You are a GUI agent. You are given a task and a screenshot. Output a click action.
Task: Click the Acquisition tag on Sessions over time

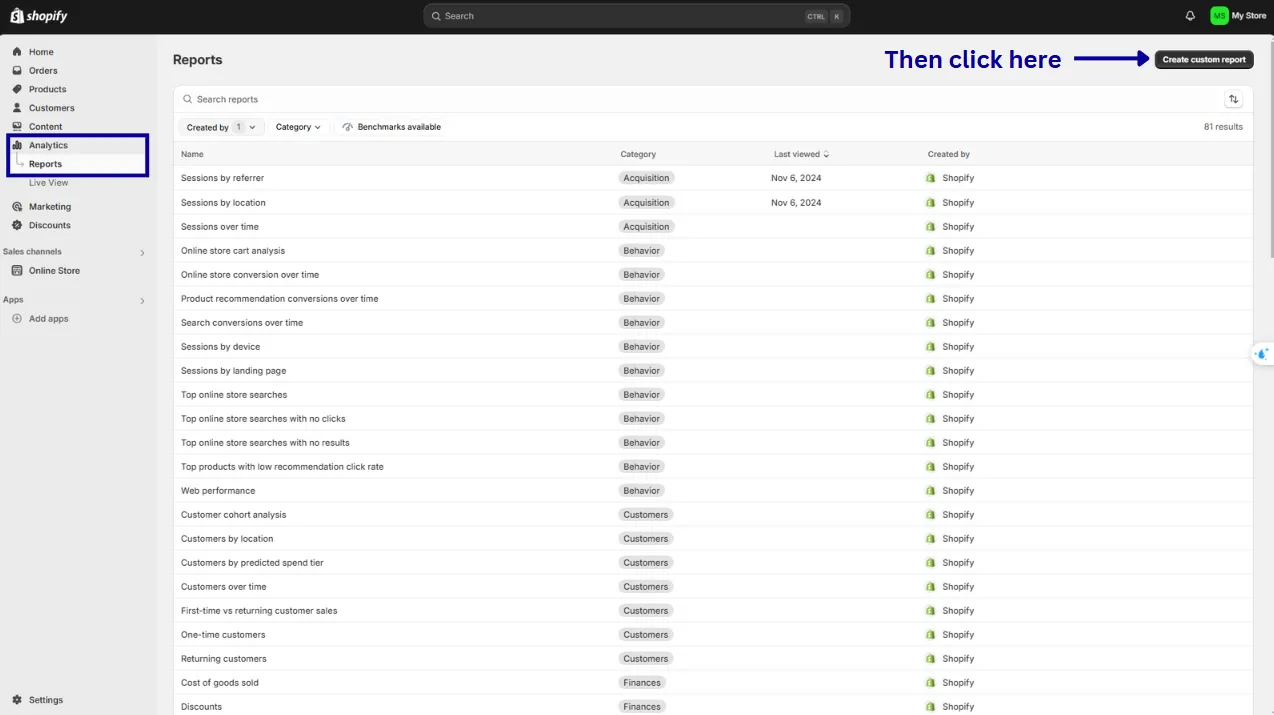coord(646,227)
